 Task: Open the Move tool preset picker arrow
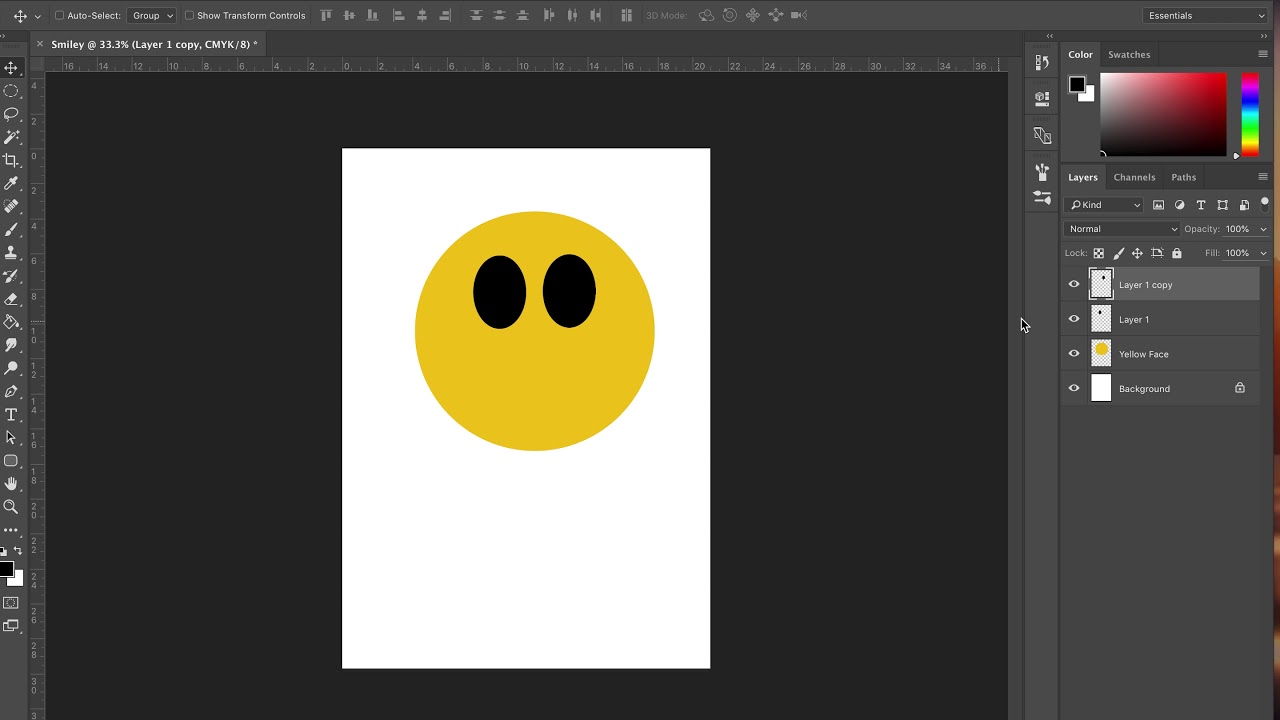coord(37,16)
